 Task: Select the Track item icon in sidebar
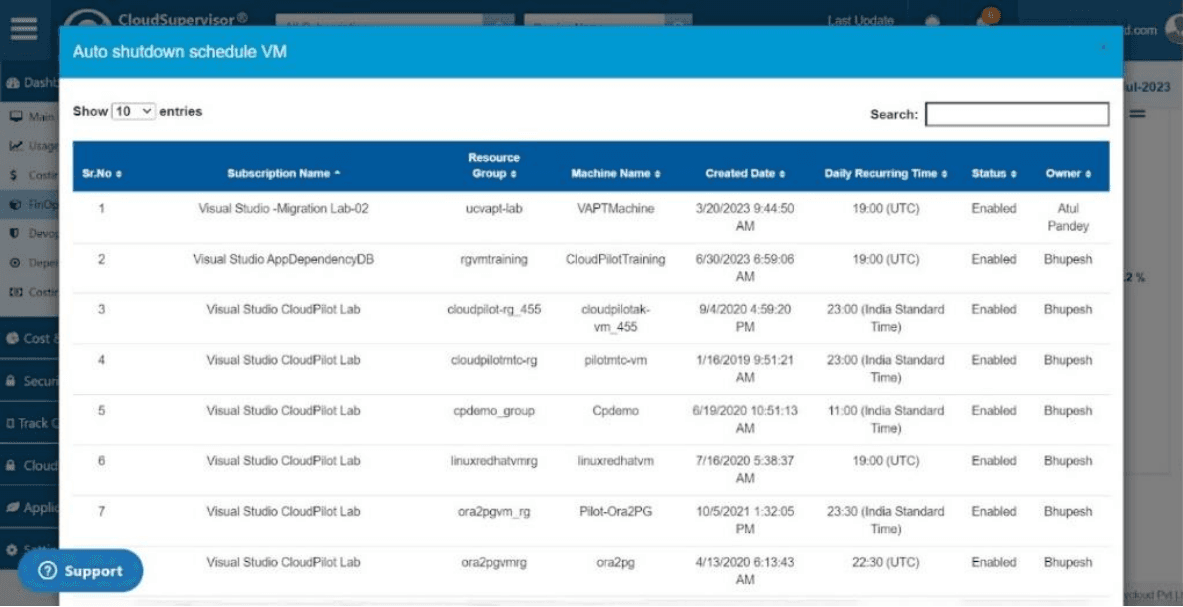pos(11,424)
